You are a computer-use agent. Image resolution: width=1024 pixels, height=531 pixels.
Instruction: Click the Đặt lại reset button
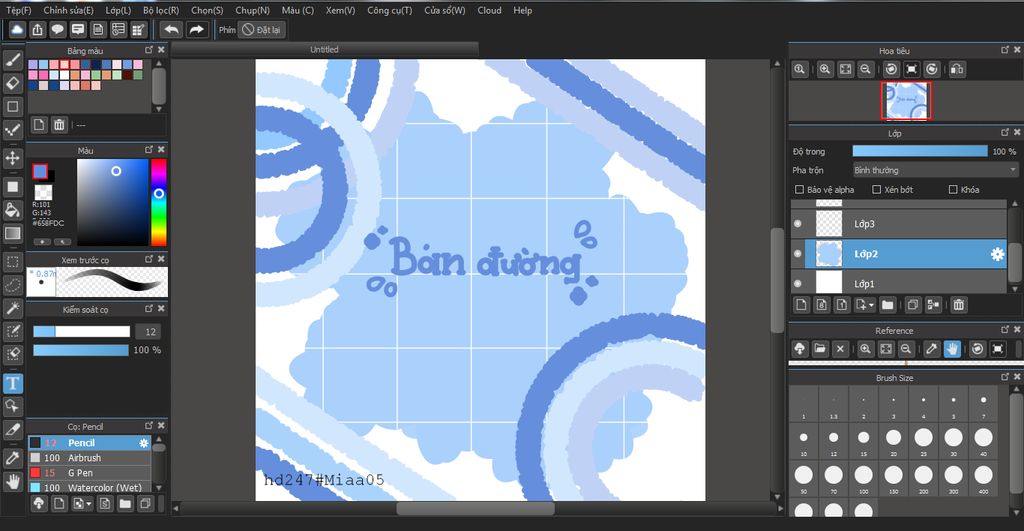coord(261,29)
